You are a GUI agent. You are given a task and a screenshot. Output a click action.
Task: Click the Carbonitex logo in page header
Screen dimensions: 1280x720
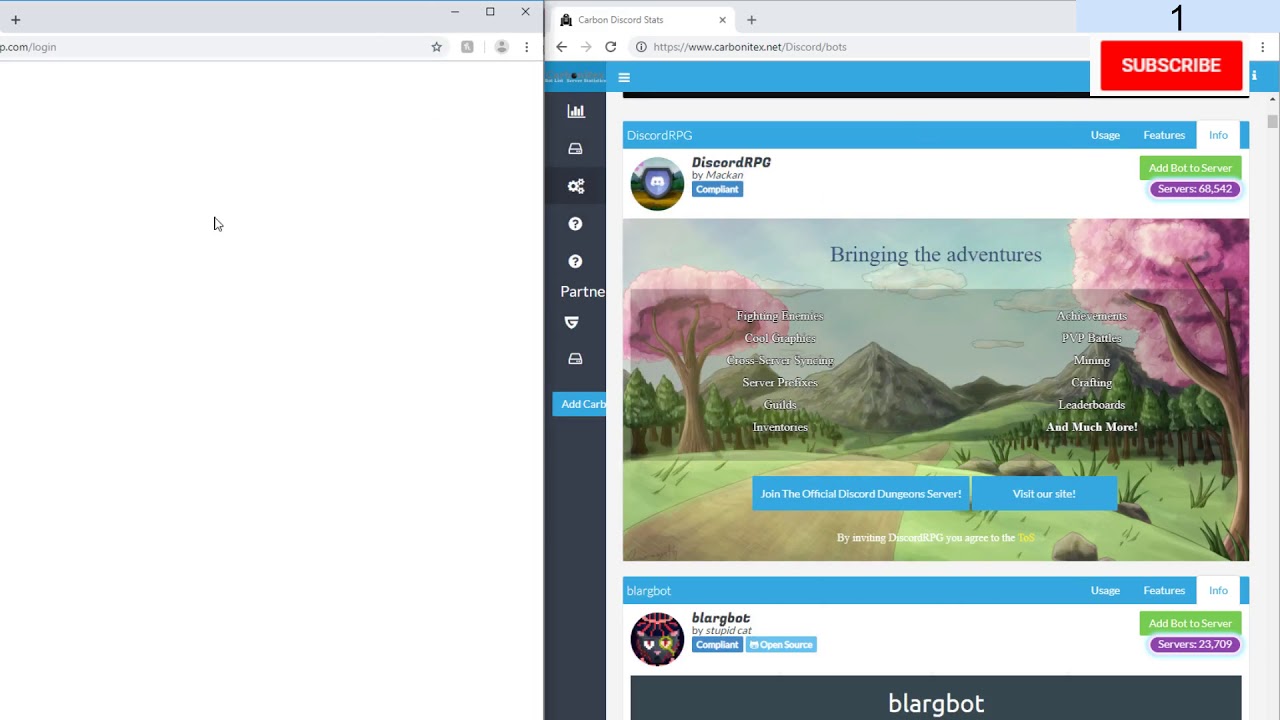[x=575, y=77]
